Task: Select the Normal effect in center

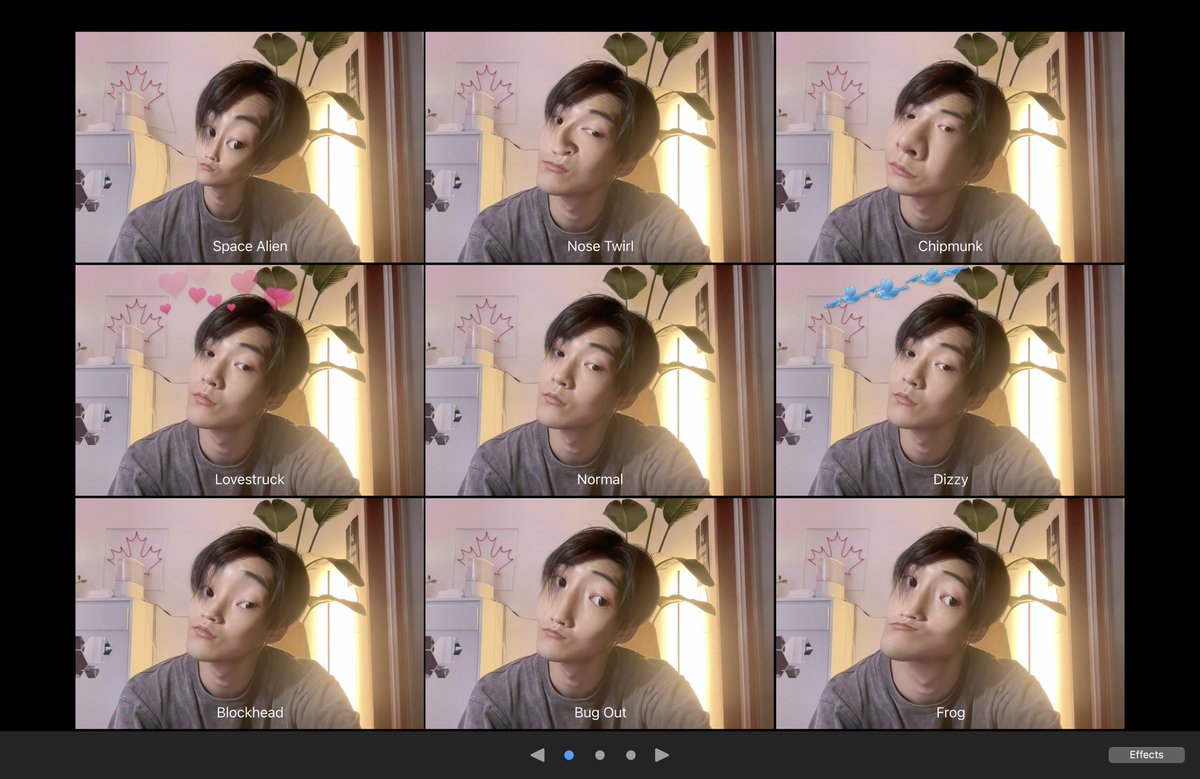Action: coord(600,380)
